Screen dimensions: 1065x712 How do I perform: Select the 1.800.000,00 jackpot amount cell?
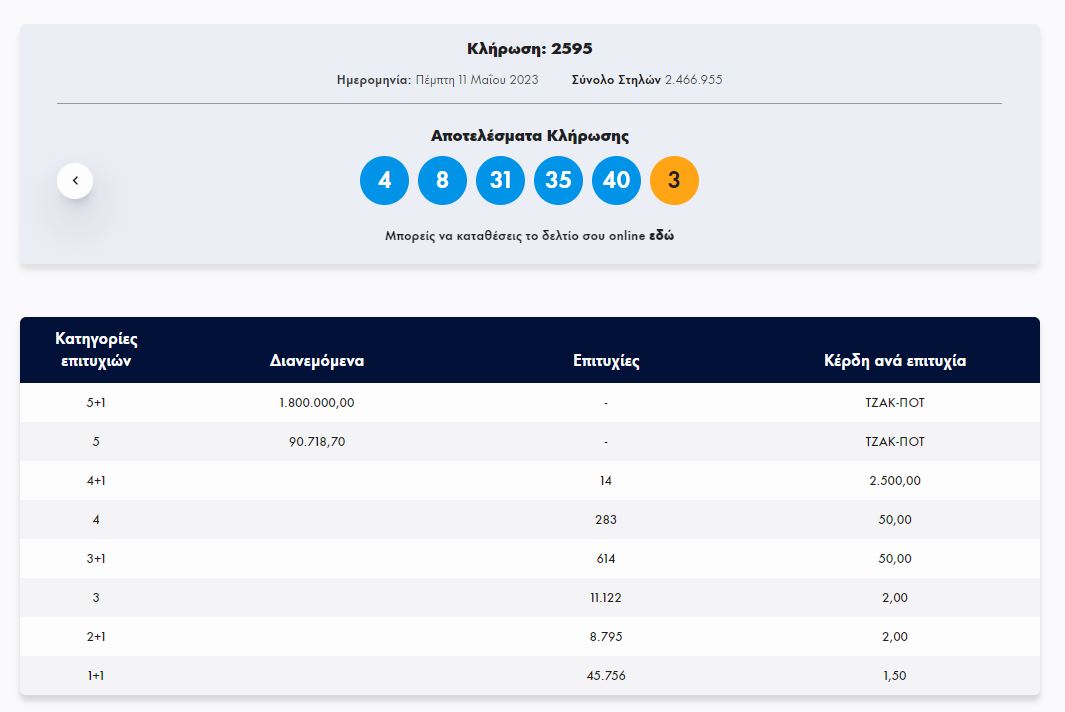[x=317, y=403]
